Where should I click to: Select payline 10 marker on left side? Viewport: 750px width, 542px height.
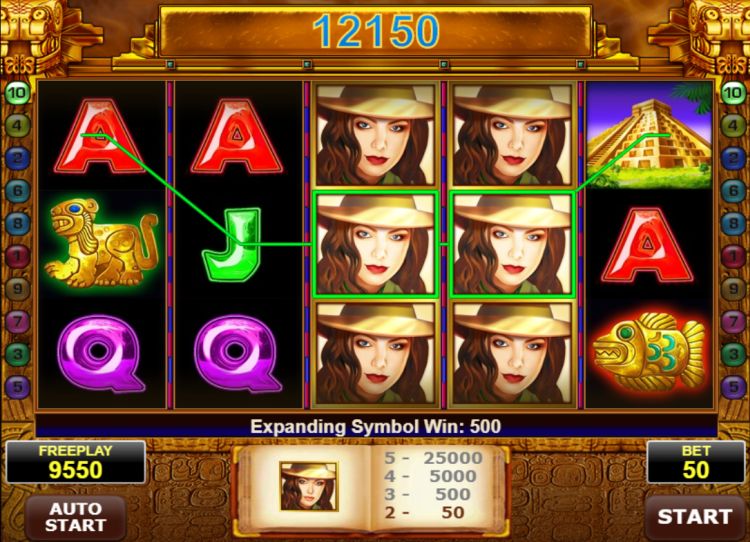coord(17,93)
